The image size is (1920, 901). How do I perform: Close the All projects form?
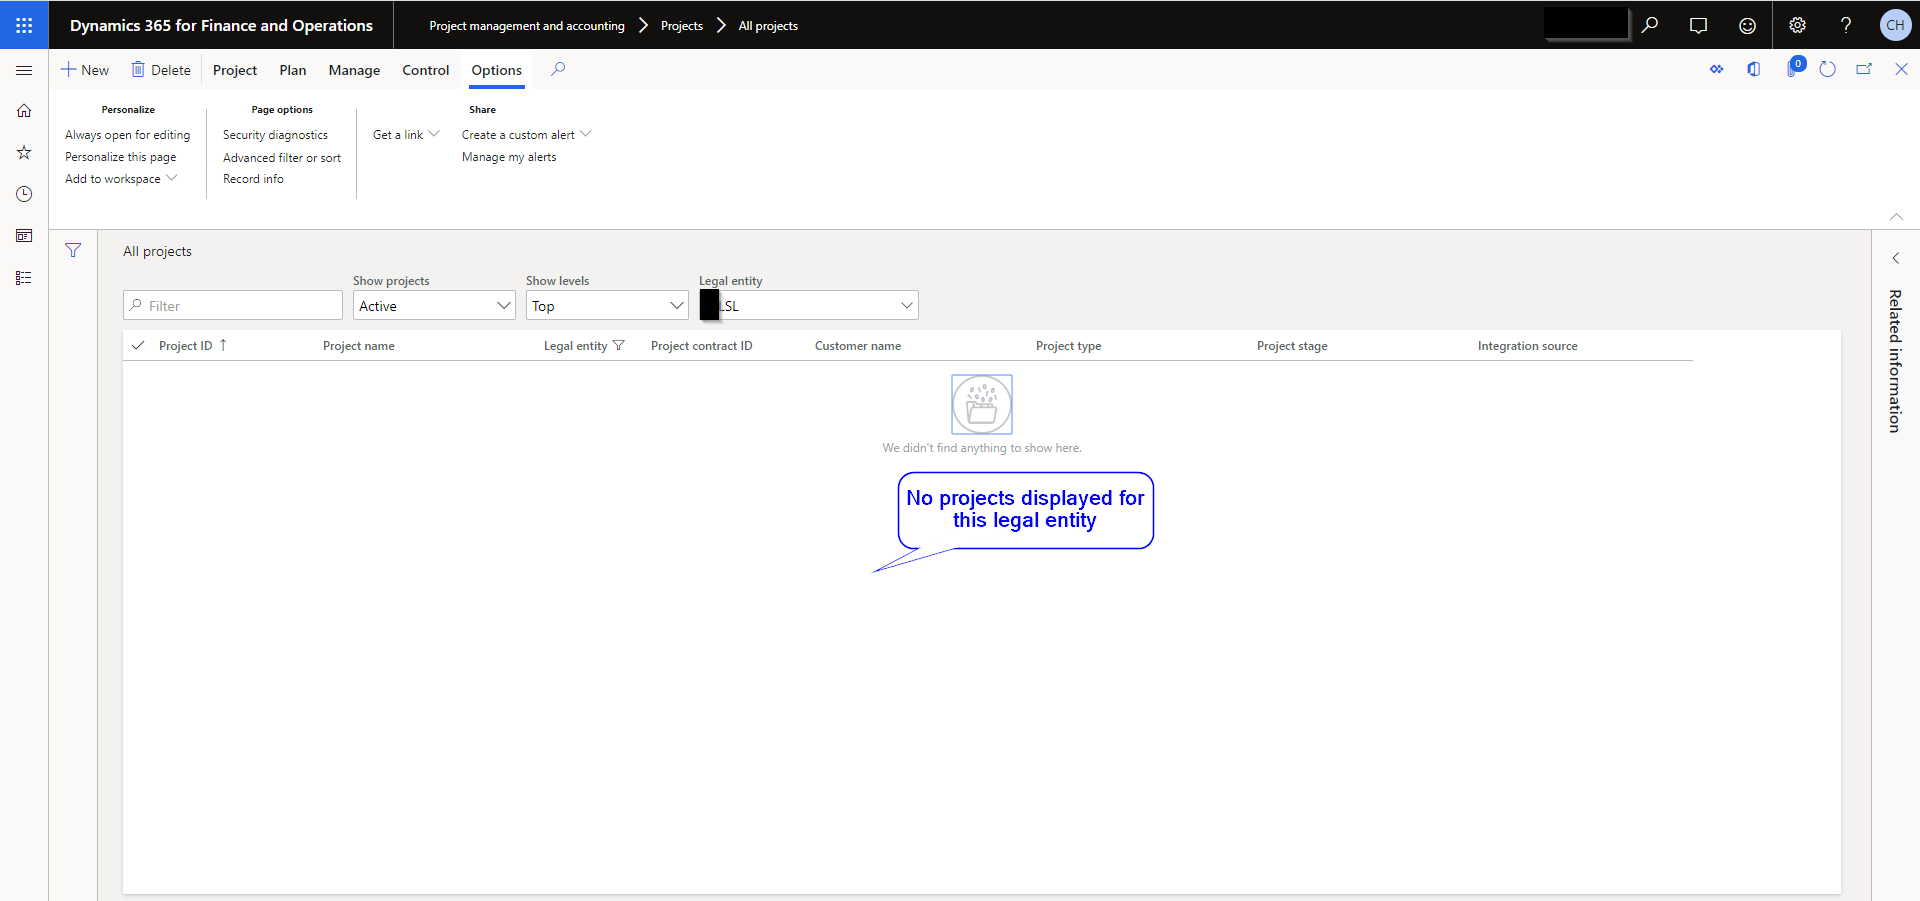pos(1901,69)
